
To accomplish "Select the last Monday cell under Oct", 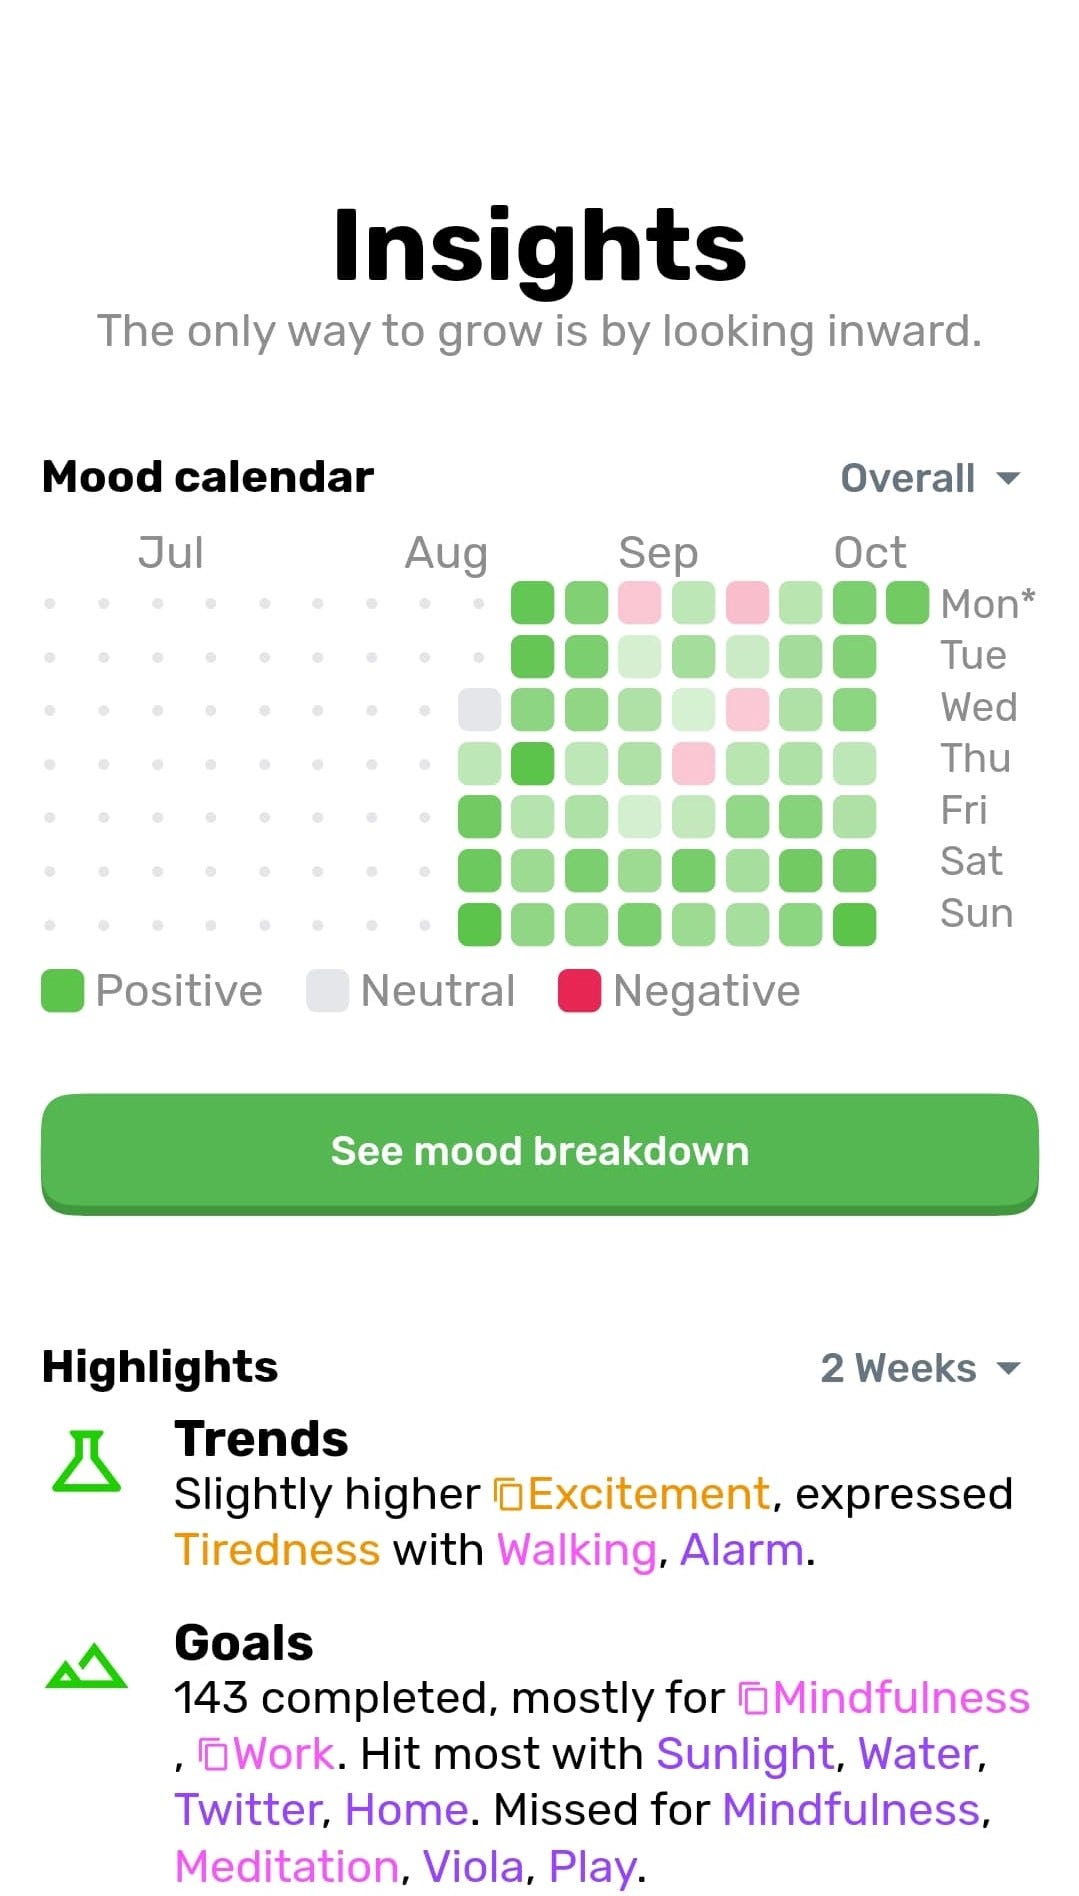I will [x=908, y=603].
